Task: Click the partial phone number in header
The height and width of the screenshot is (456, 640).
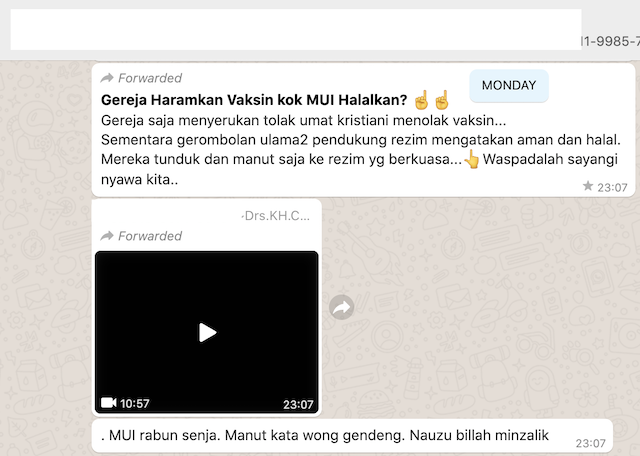Action: [x=611, y=41]
